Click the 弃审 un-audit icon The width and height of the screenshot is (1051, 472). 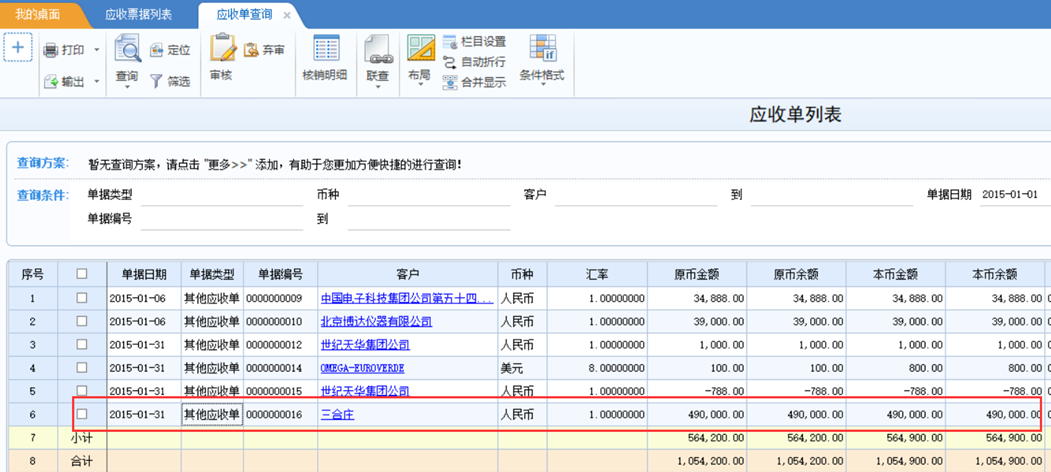coord(251,50)
